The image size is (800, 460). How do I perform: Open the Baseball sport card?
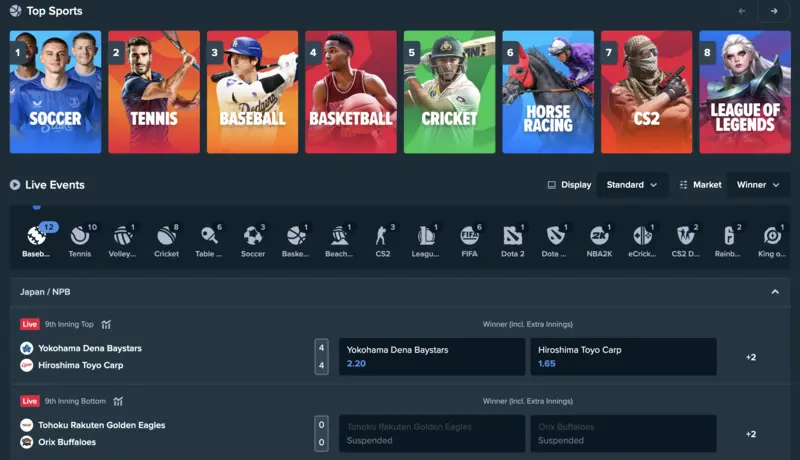(253, 92)
